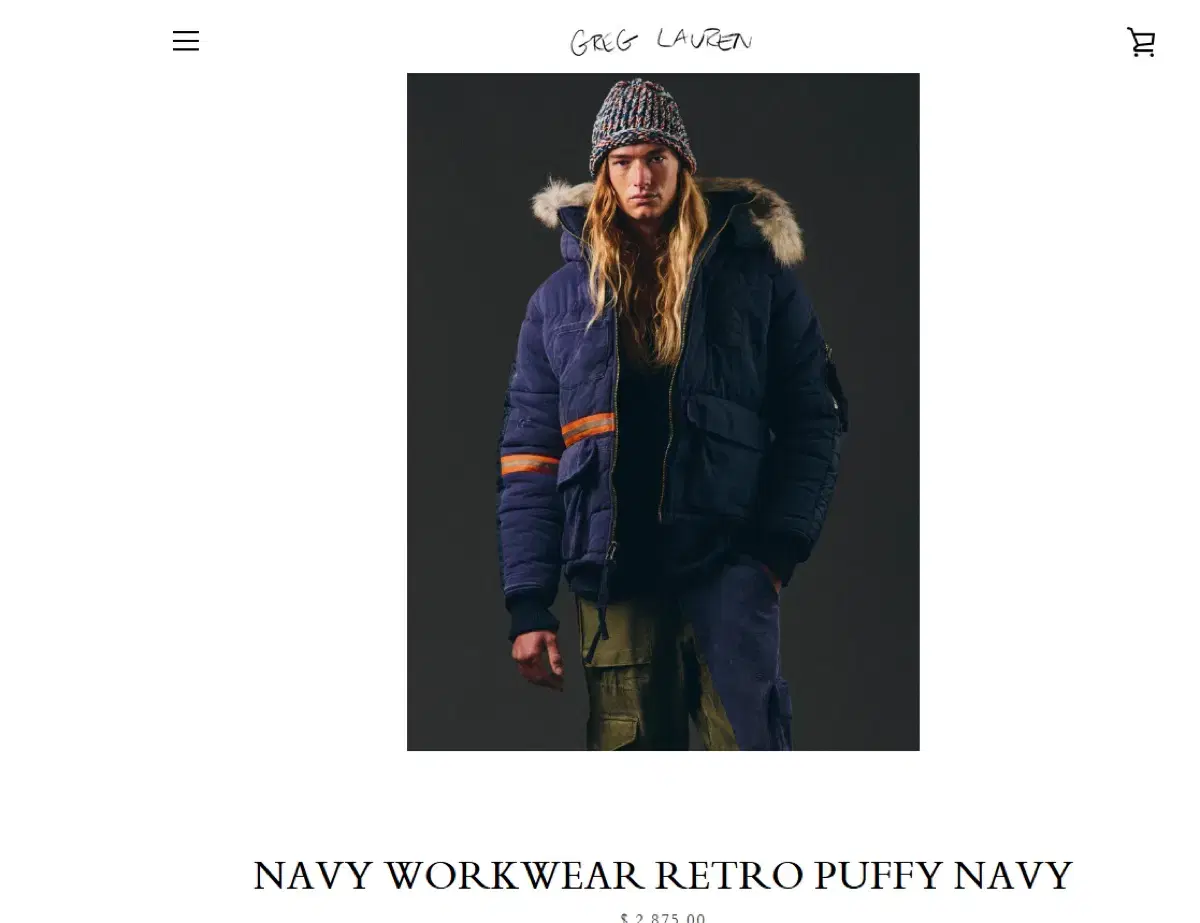Open the shopping cart
Viewport: 1200px width, 923px height.
(1141, 42)
